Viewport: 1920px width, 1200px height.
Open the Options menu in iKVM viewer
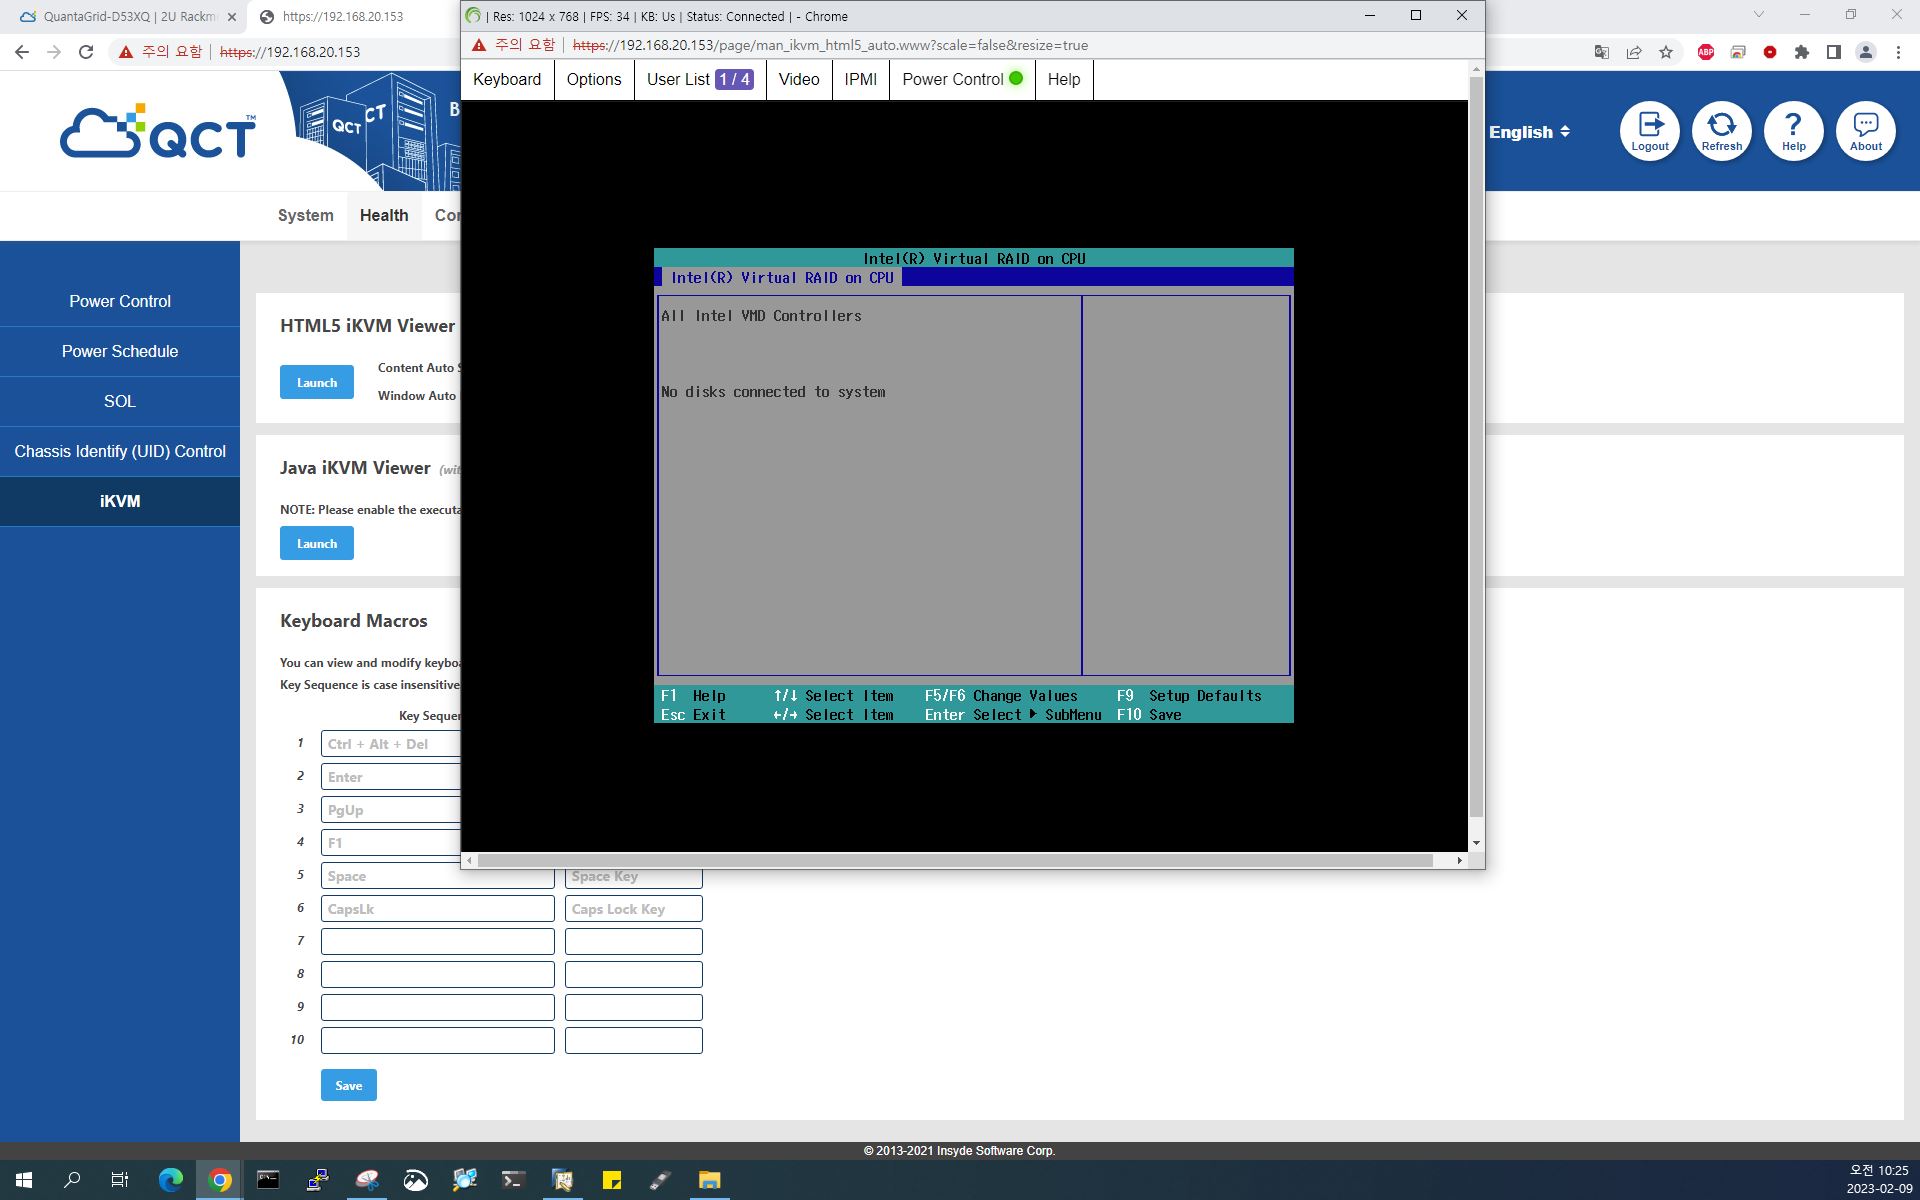click(594, 80)
